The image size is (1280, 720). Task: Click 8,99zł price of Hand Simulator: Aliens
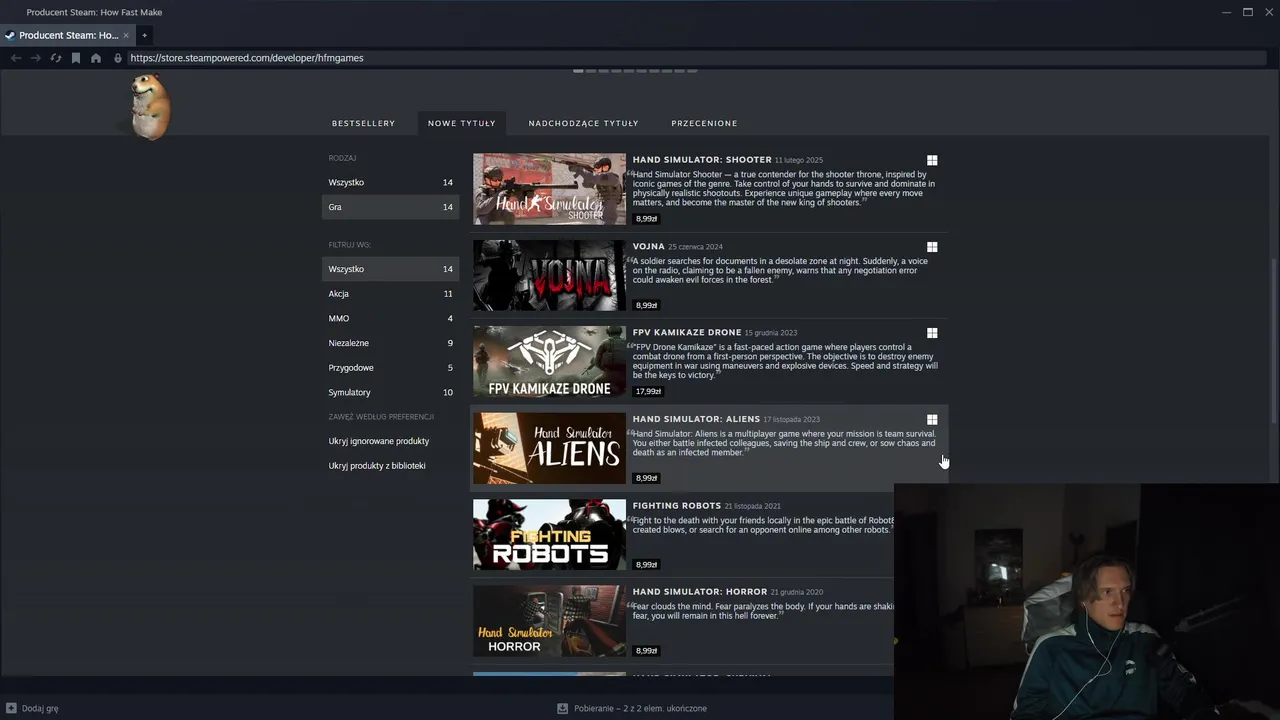(646, 478)
